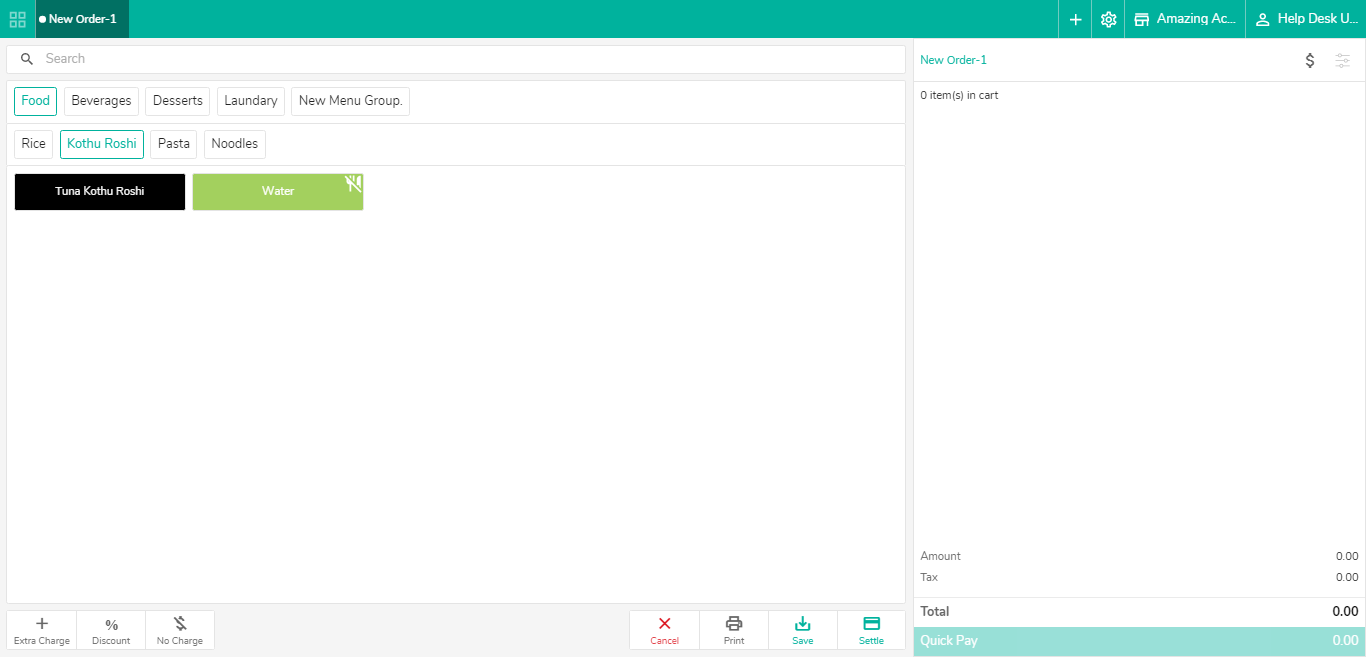Image resolution: width=1366 pixels, height=657 pixels.
Task: Select the Desserts menu group
Action: (178, 101)
